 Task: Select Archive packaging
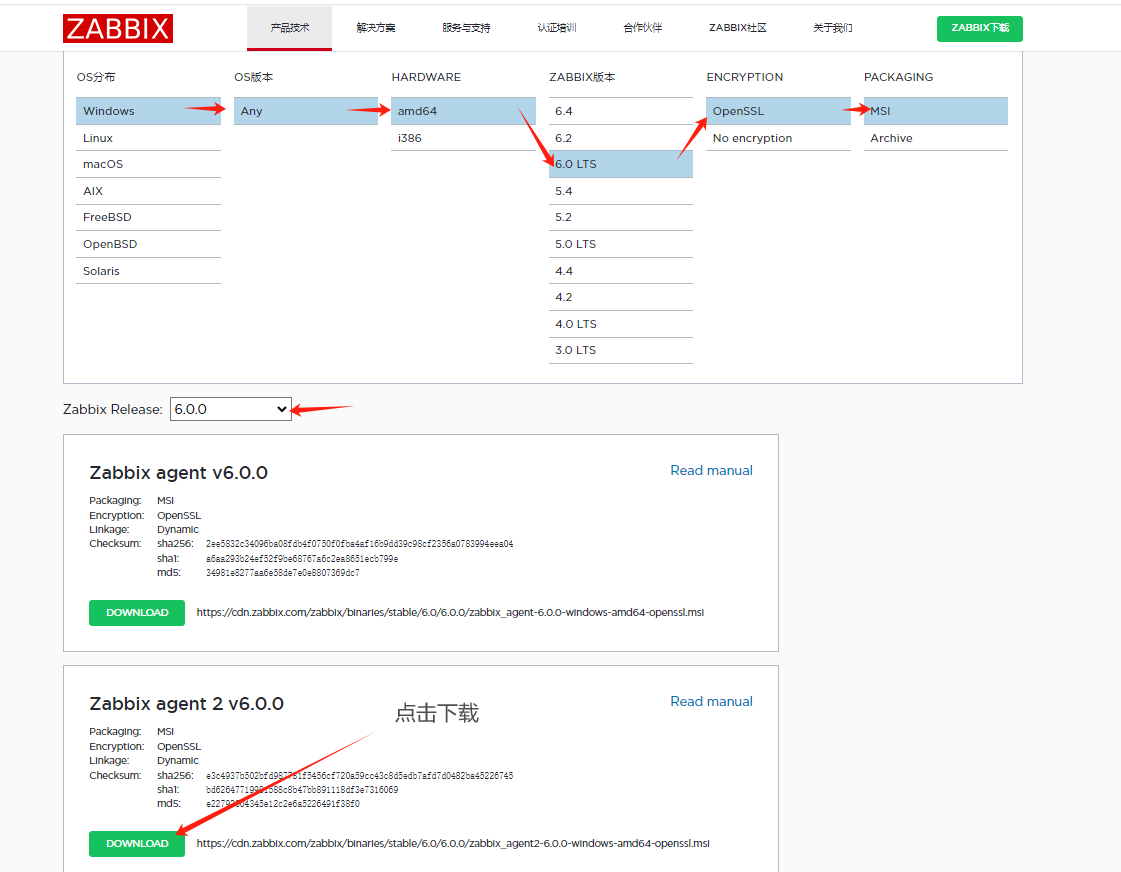tap(936, 138)
